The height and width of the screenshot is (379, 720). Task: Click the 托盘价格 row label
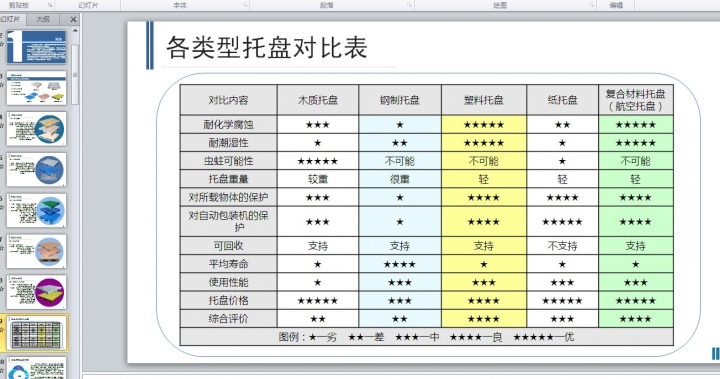[228, 300]
